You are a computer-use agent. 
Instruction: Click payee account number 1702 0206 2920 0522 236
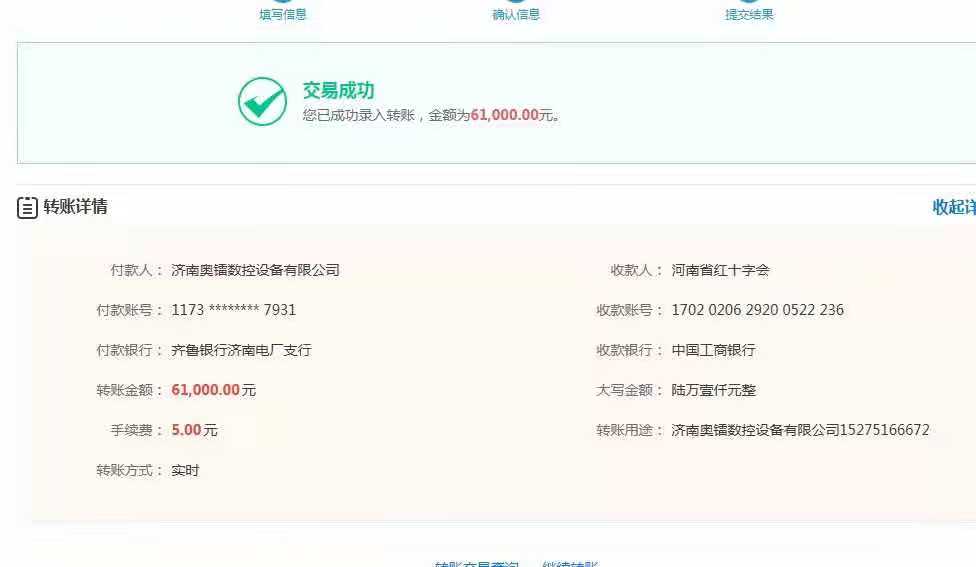(x=757, y=310)
